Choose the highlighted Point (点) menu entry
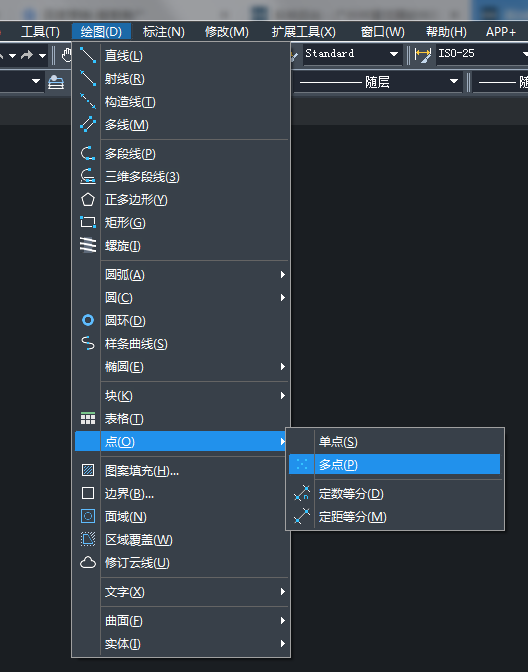 pos(180,441)
